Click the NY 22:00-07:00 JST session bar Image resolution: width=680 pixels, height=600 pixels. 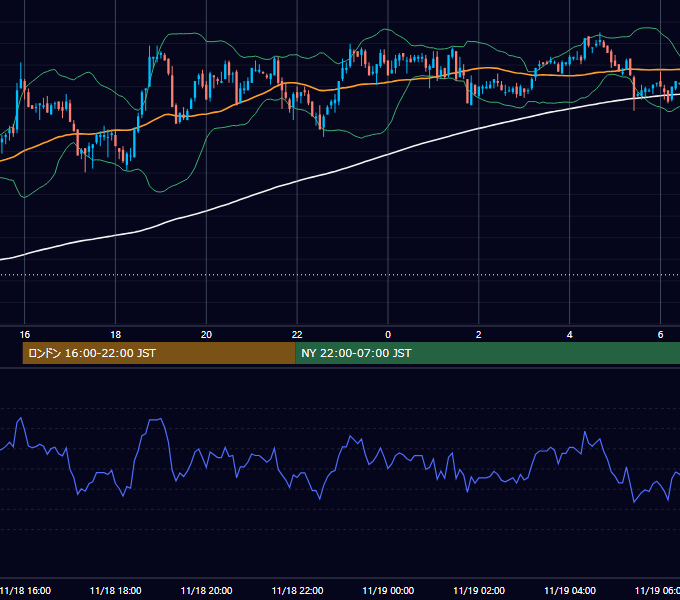[x=487, y=353]
